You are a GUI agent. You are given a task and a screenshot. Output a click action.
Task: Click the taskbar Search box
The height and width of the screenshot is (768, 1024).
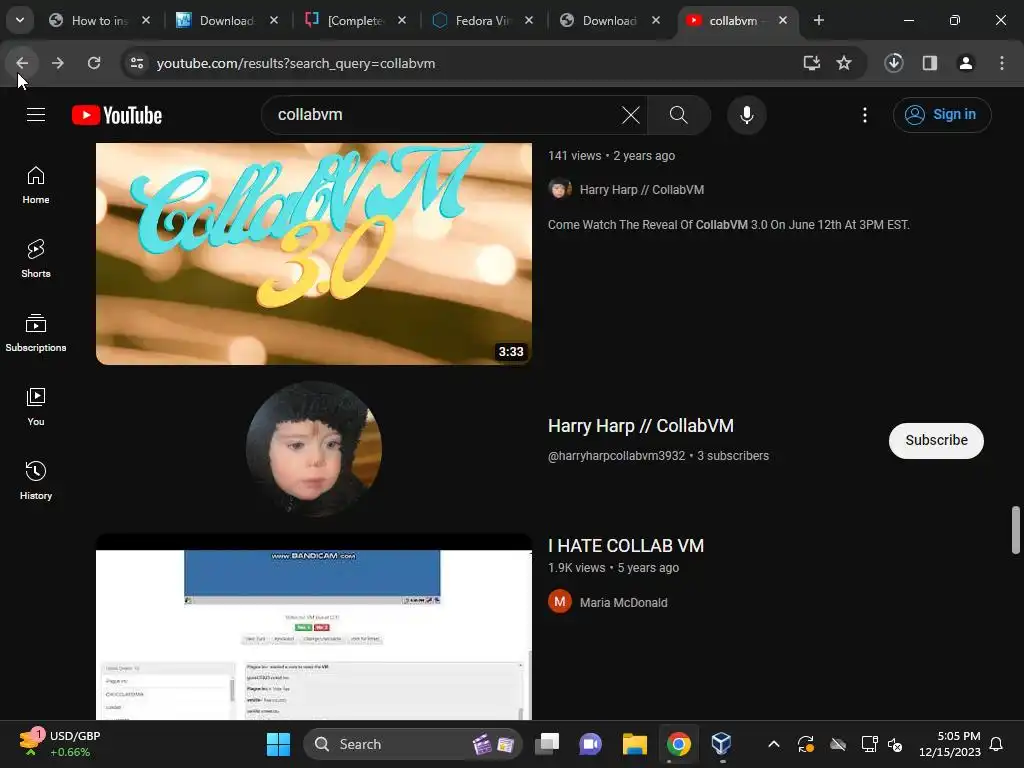[413, 744]
